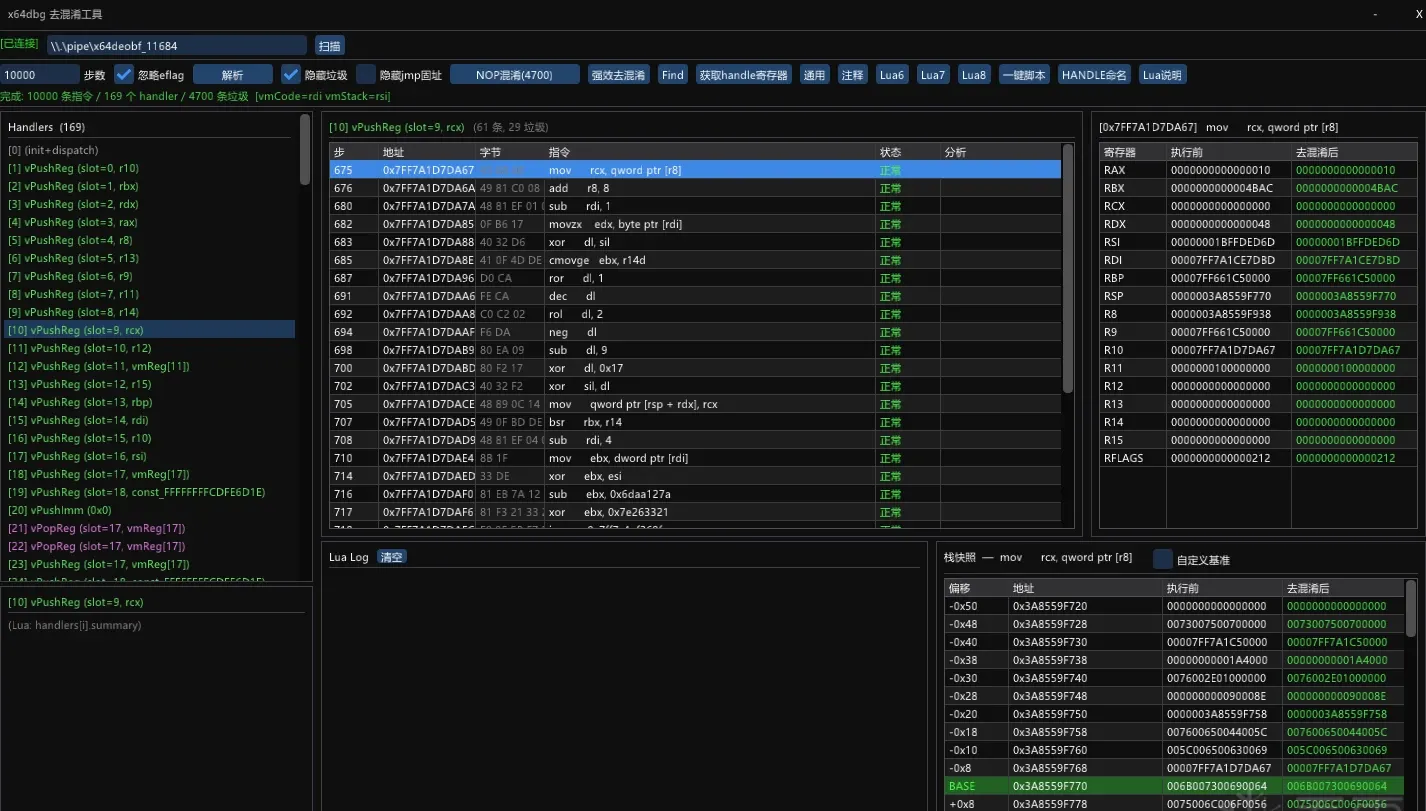Open the Lua说明 help button

1162,75
